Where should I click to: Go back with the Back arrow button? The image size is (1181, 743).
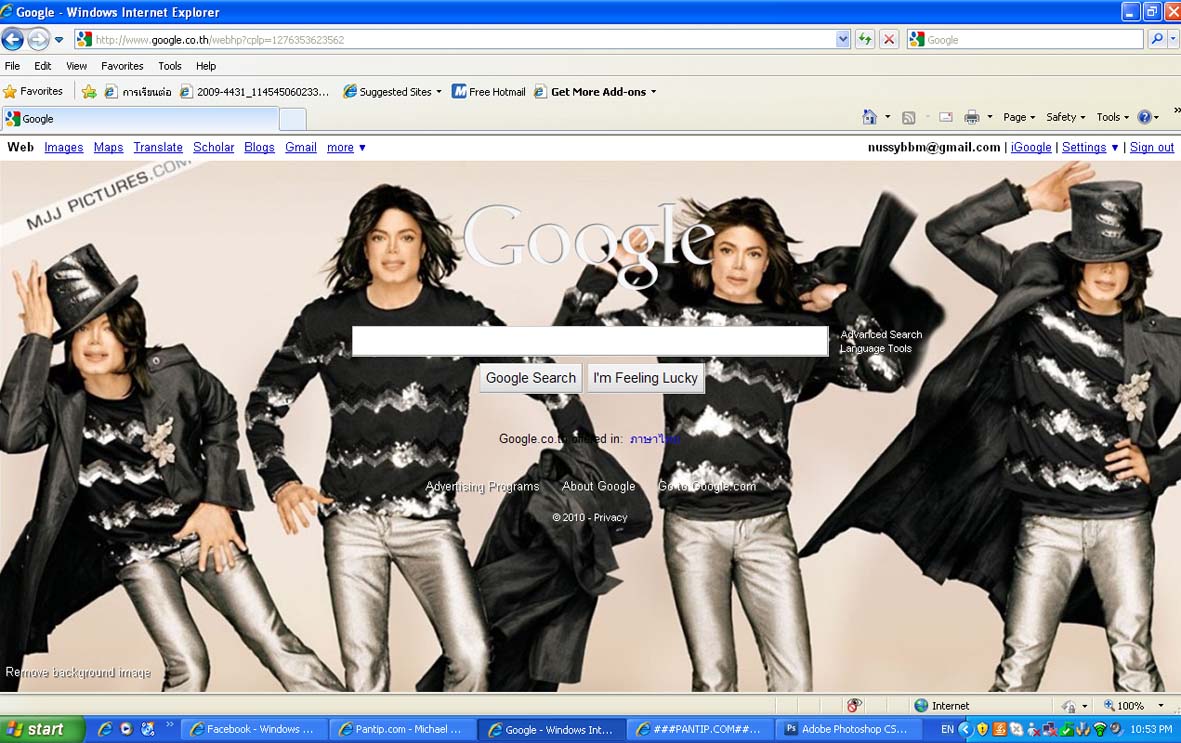pos(13,38)
